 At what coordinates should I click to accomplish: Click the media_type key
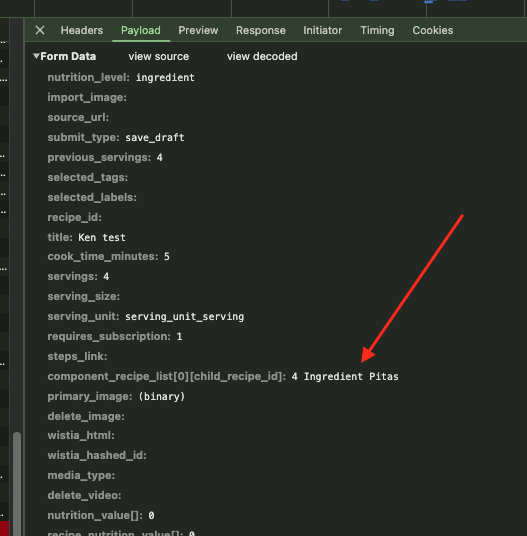pyautogui.click(x=81, y=475)
